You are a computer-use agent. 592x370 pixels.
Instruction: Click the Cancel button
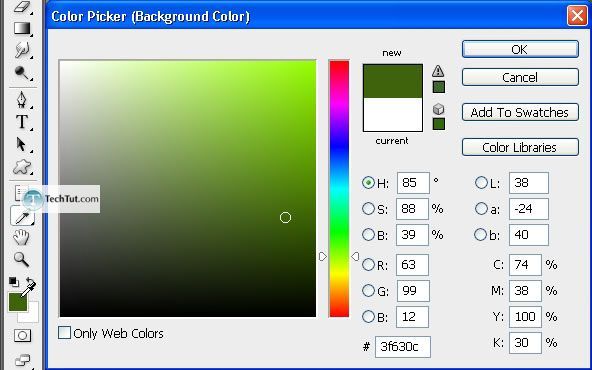tap(520, 77)
